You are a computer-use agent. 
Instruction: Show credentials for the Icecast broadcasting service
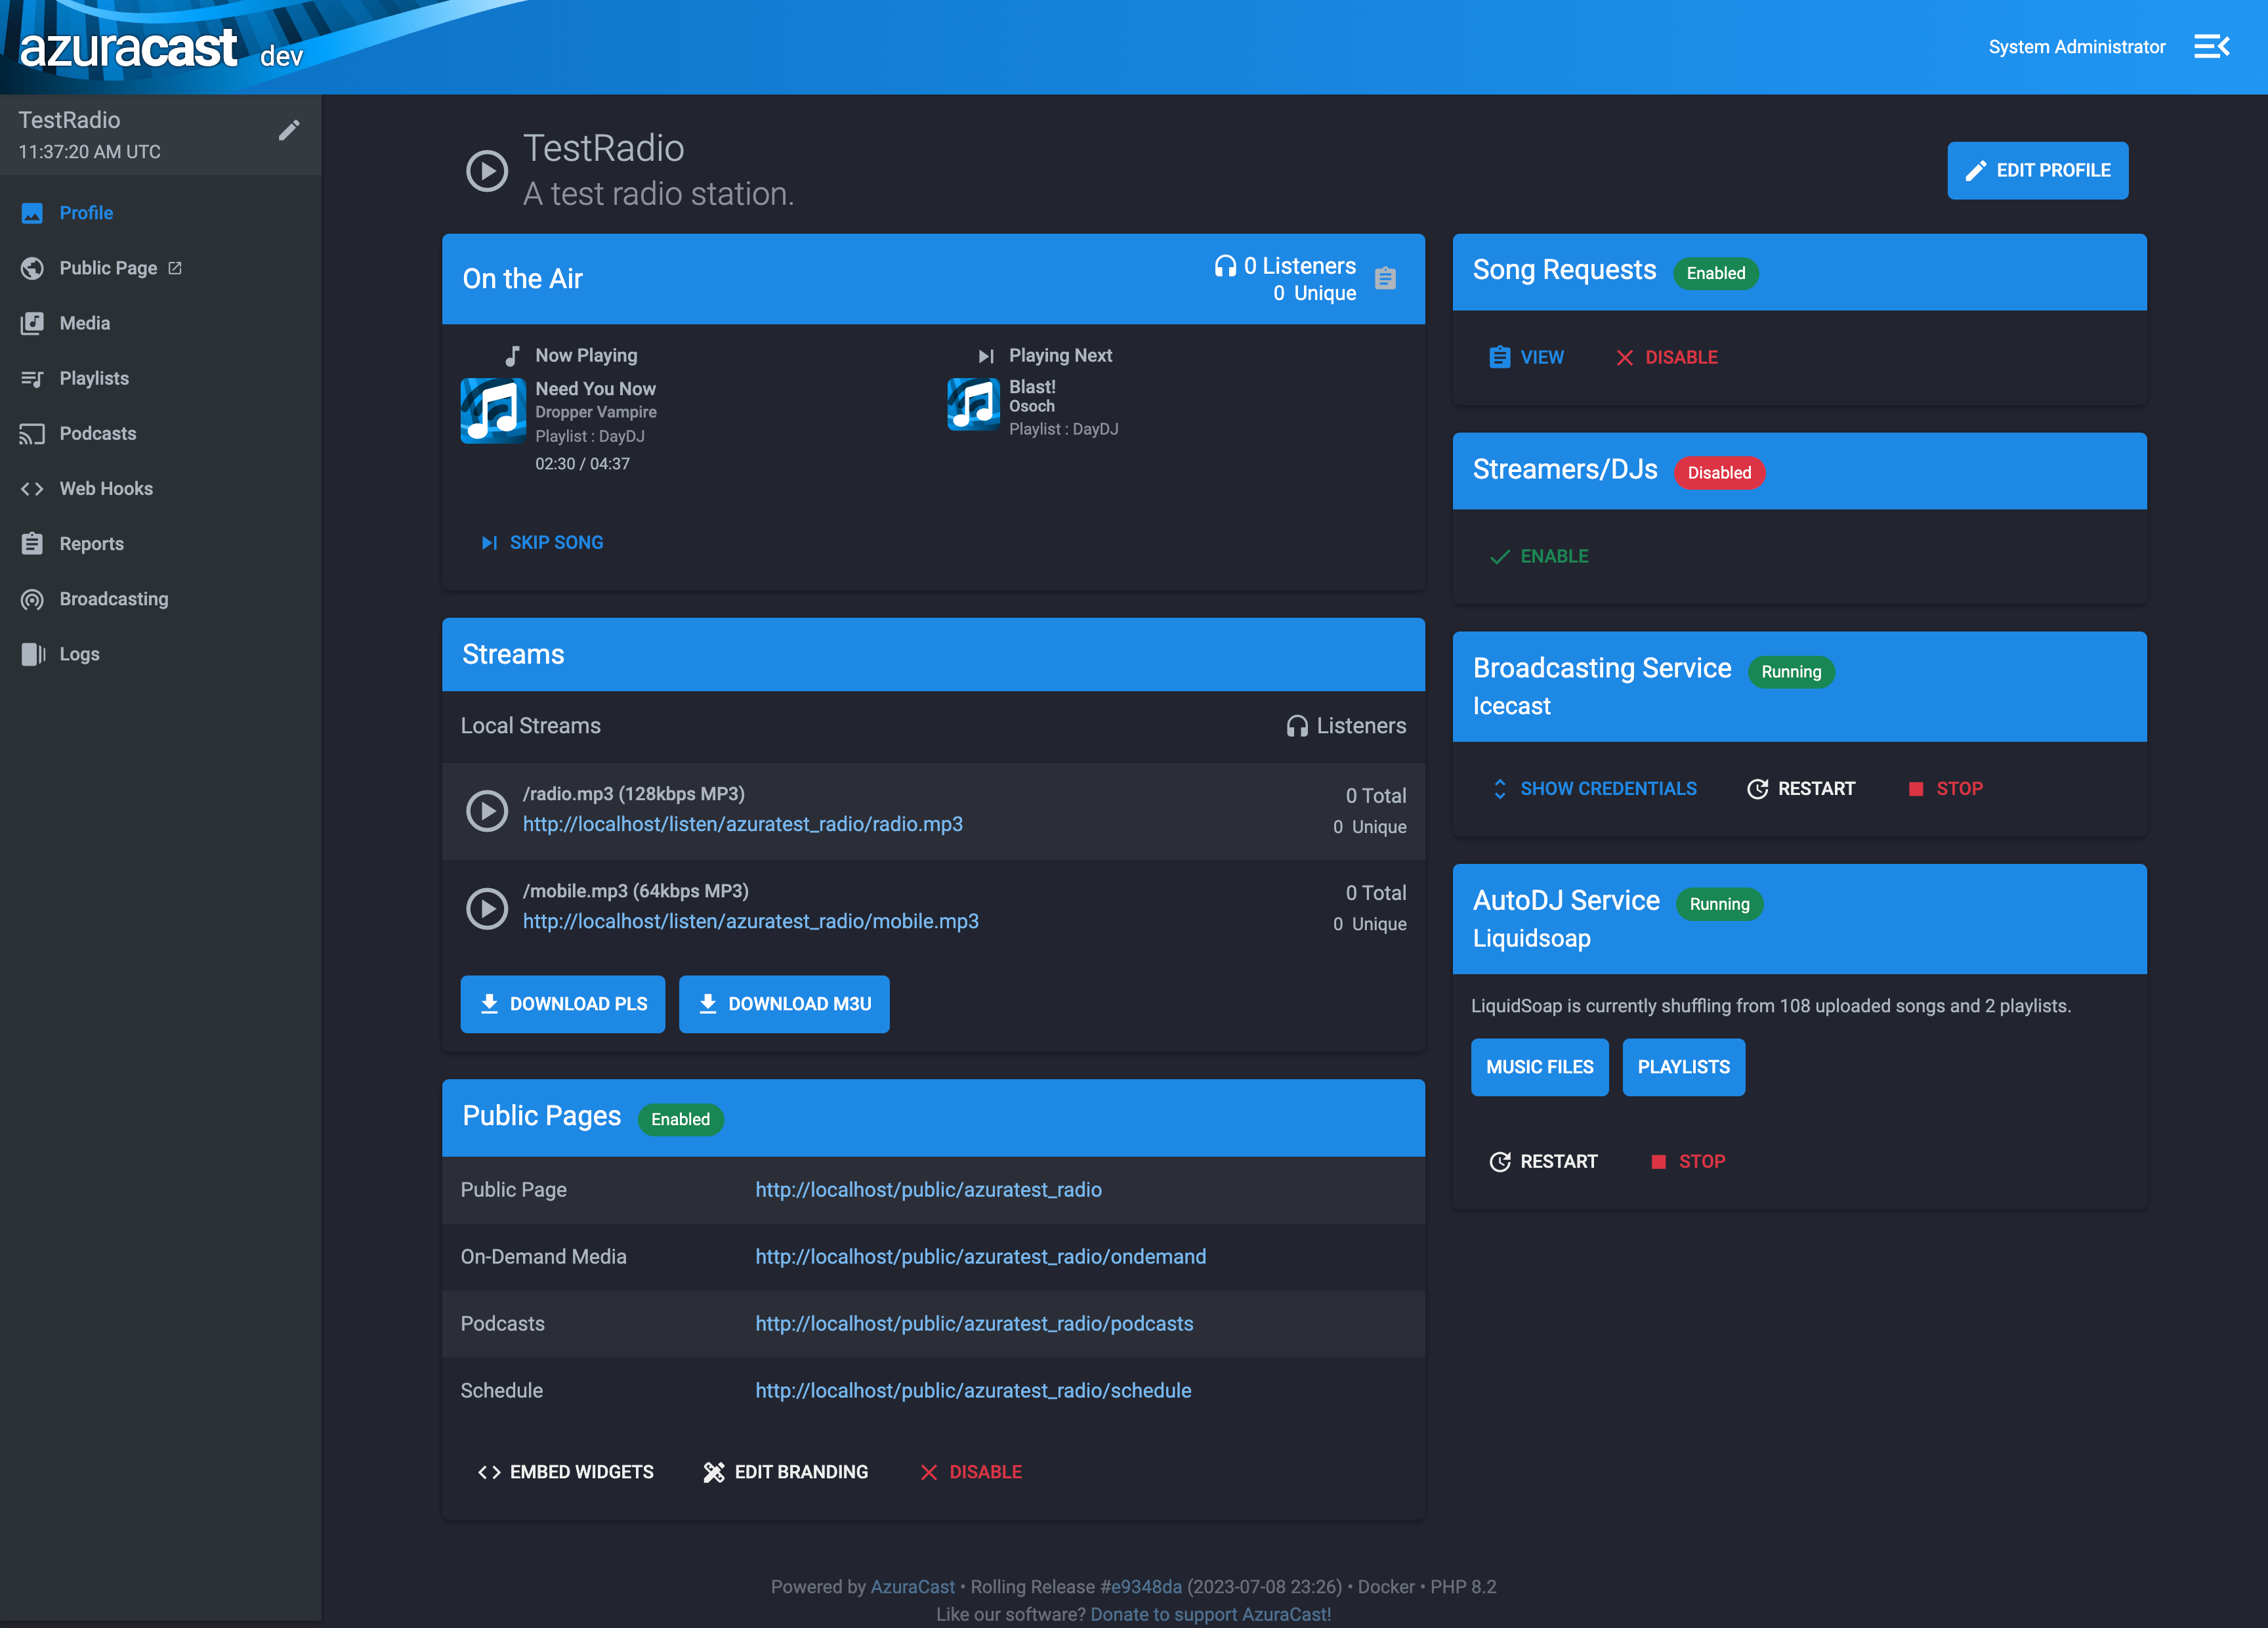coord(1594,788)
